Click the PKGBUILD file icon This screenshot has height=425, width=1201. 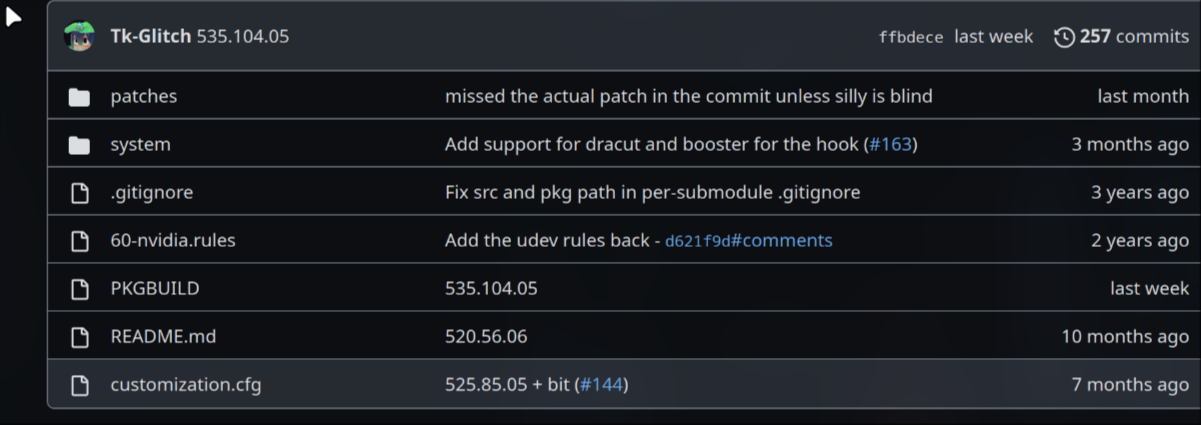[79, 289]
